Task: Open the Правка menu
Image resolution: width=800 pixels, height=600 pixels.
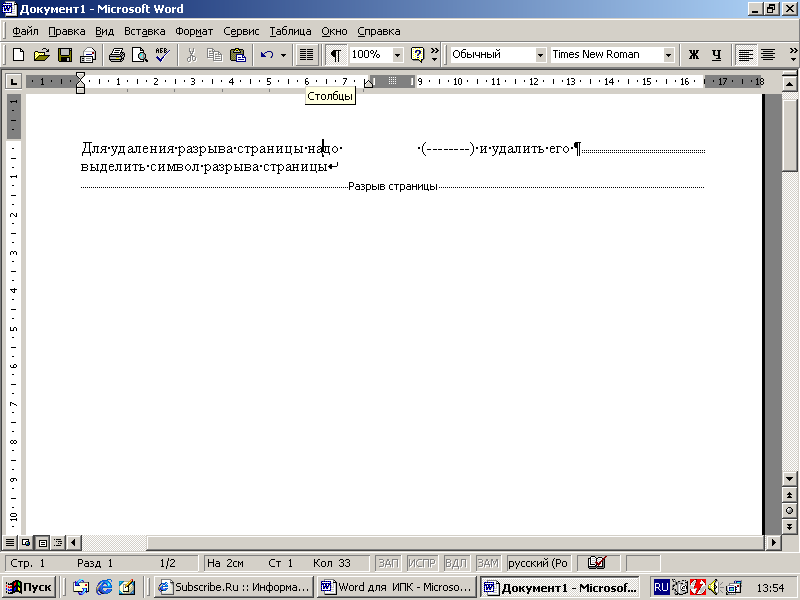Action: click(67, 31)
